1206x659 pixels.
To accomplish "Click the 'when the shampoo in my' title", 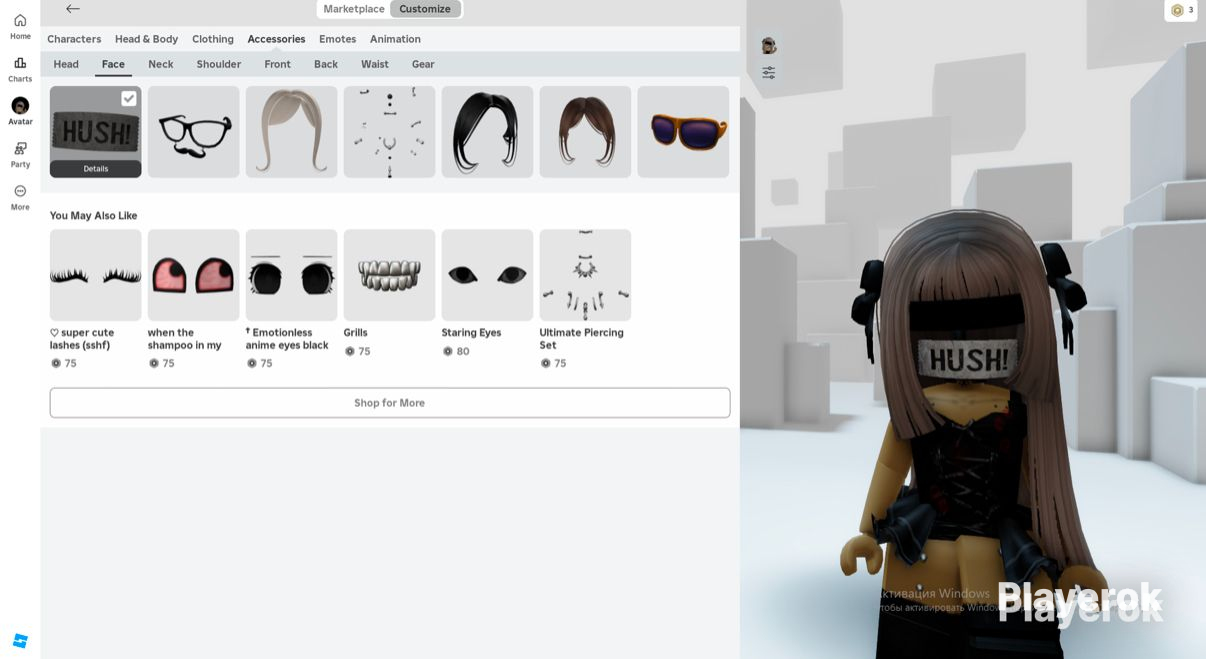I will pos(185,339).
